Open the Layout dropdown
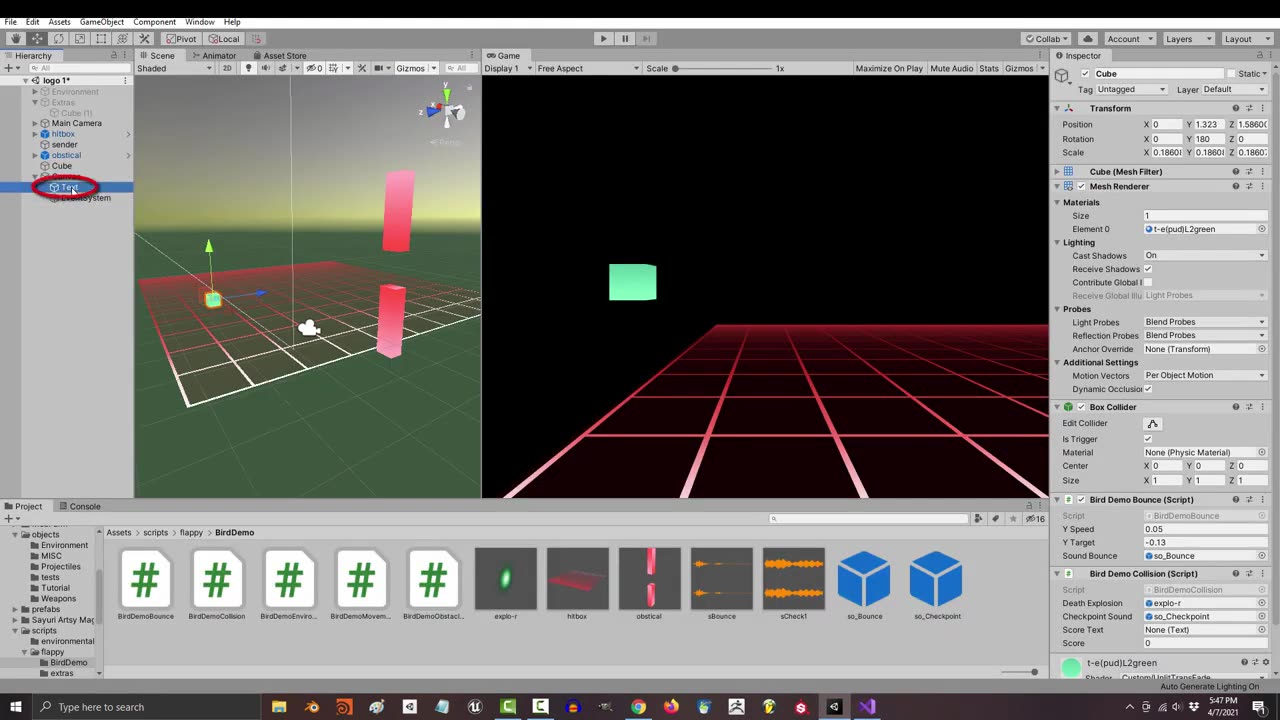This screenshot has height=720, width=1280. (x=1245, y=38)
